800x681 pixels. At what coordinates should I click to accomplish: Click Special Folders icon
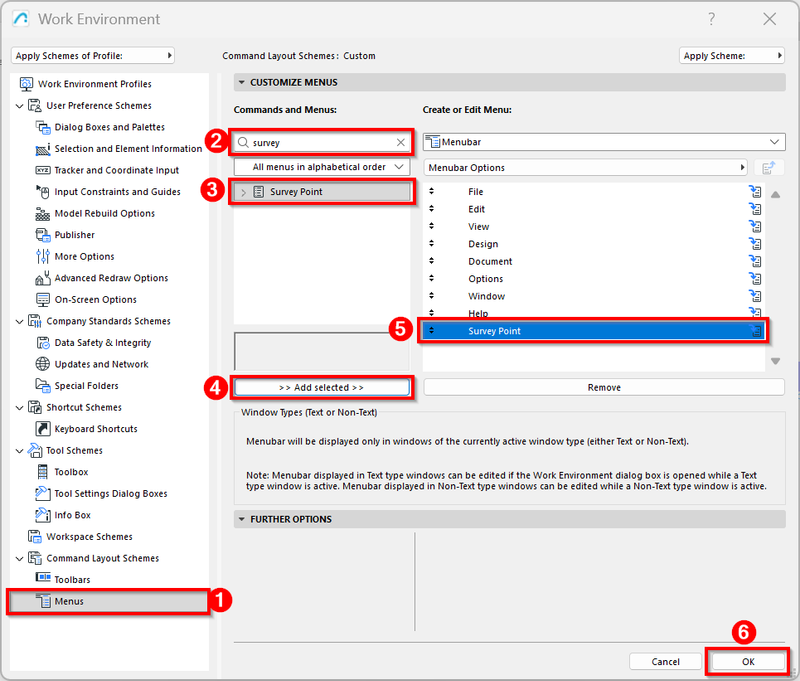[43, 385]
